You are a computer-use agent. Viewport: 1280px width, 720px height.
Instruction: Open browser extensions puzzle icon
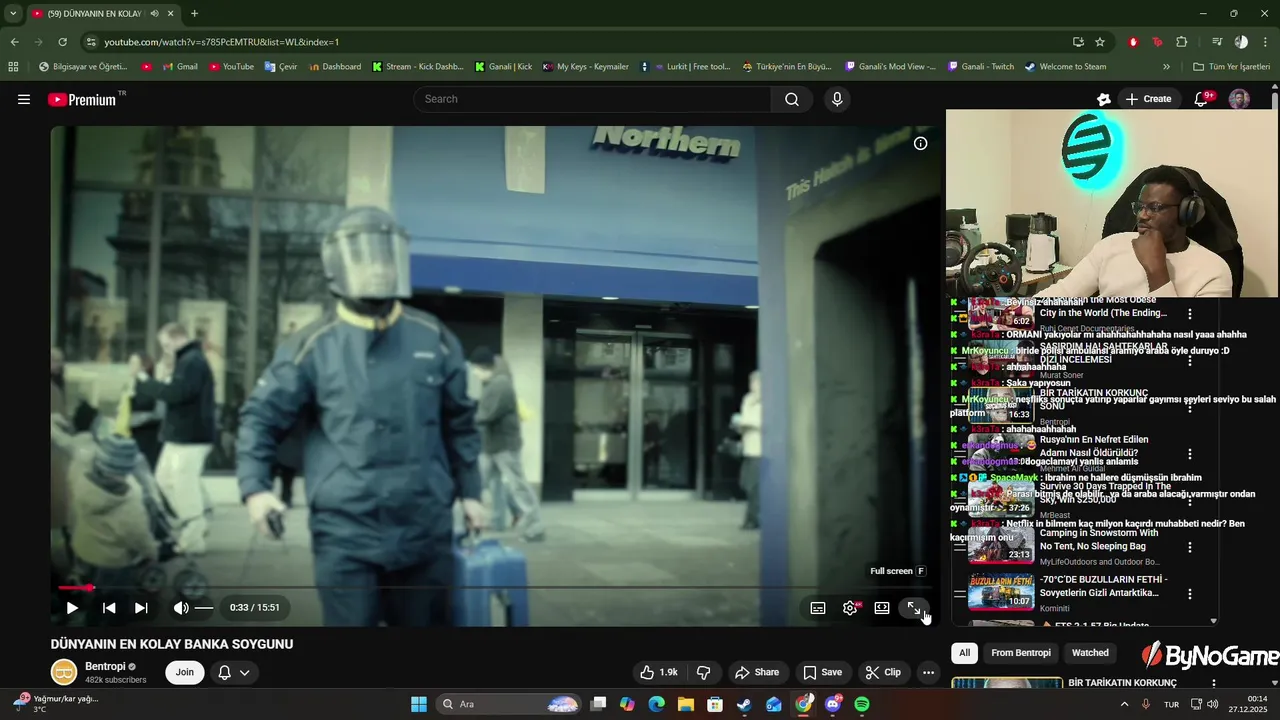coord(1181,42)
